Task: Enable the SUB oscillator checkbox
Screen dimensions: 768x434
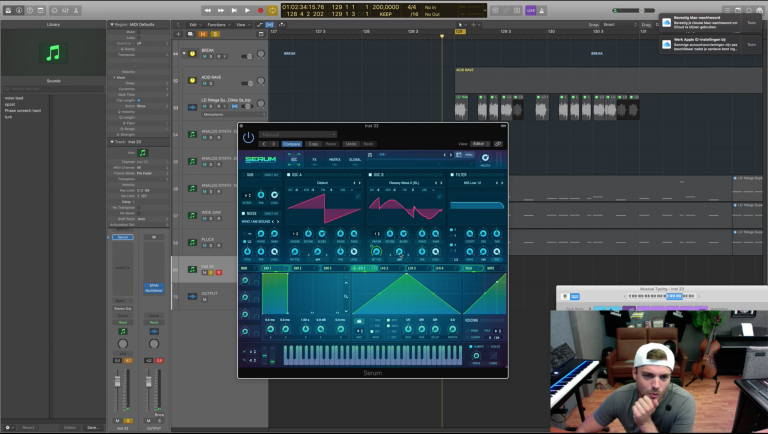Action: tap(243, 175)
